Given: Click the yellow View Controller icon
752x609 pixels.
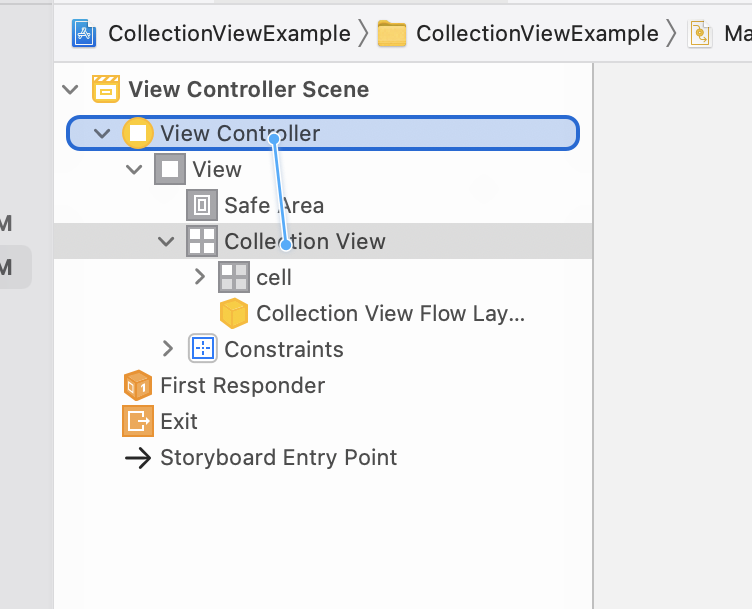Looking at the screenshot, I should [137, 133].
